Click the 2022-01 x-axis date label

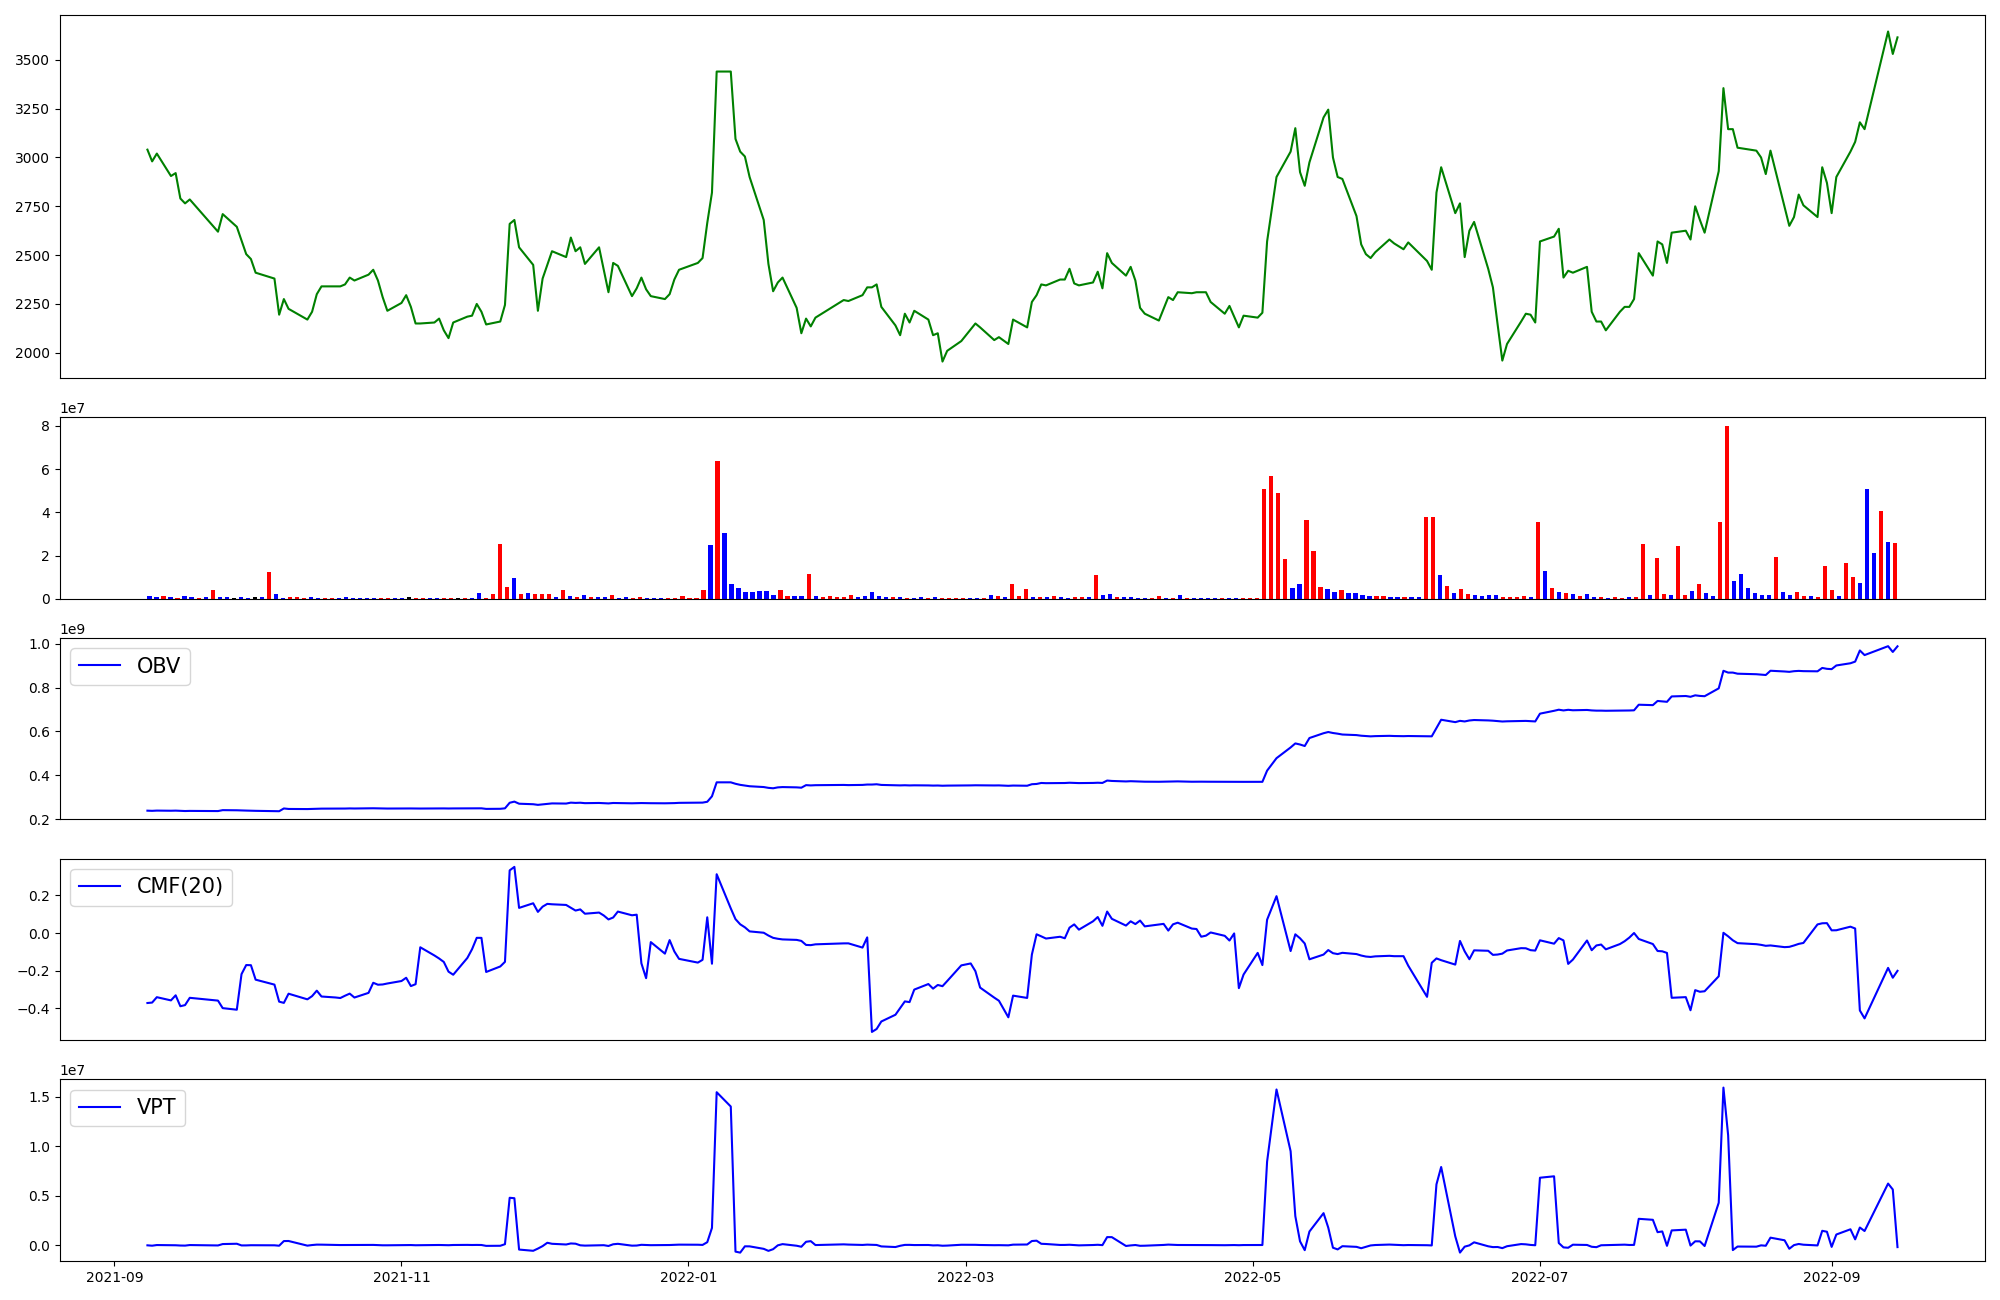[x=689, y=1277]
